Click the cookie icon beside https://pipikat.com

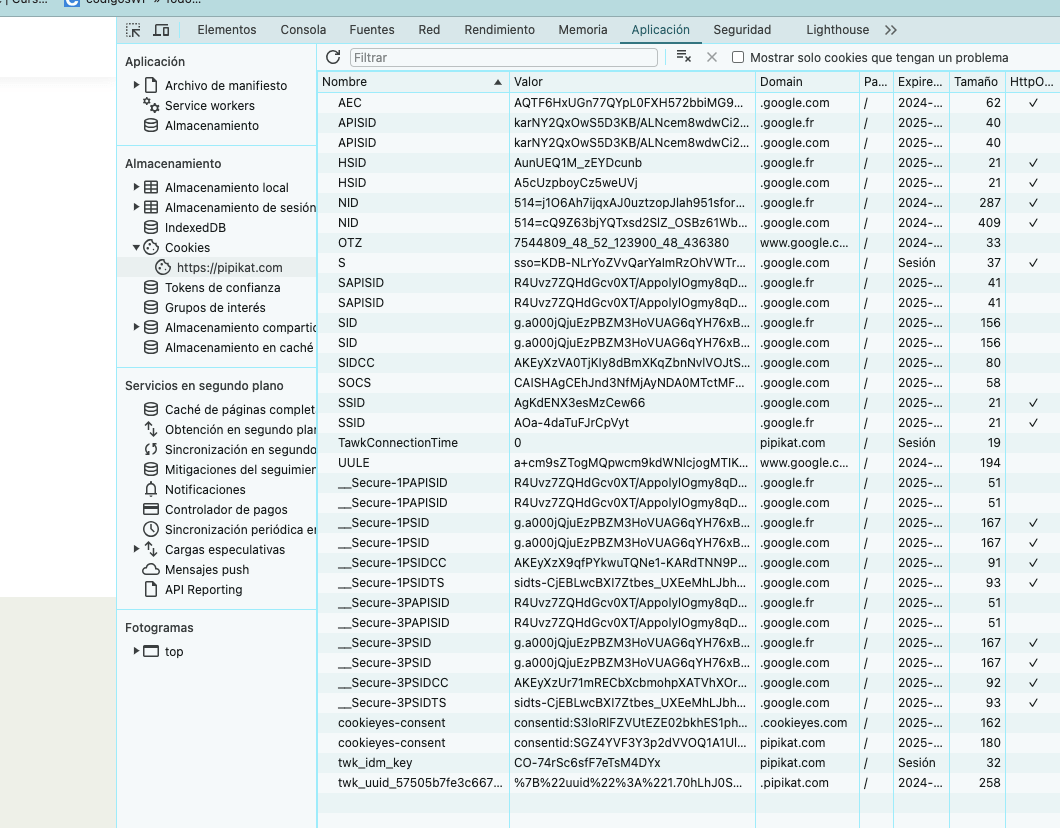pos(163,268)
